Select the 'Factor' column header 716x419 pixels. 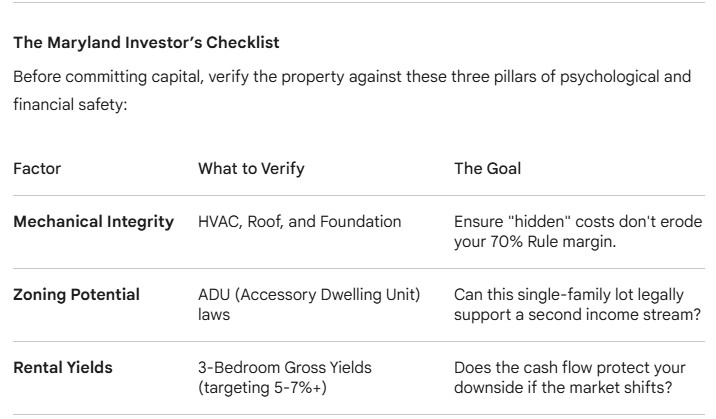pyautogui.click(x=37, y=169)
